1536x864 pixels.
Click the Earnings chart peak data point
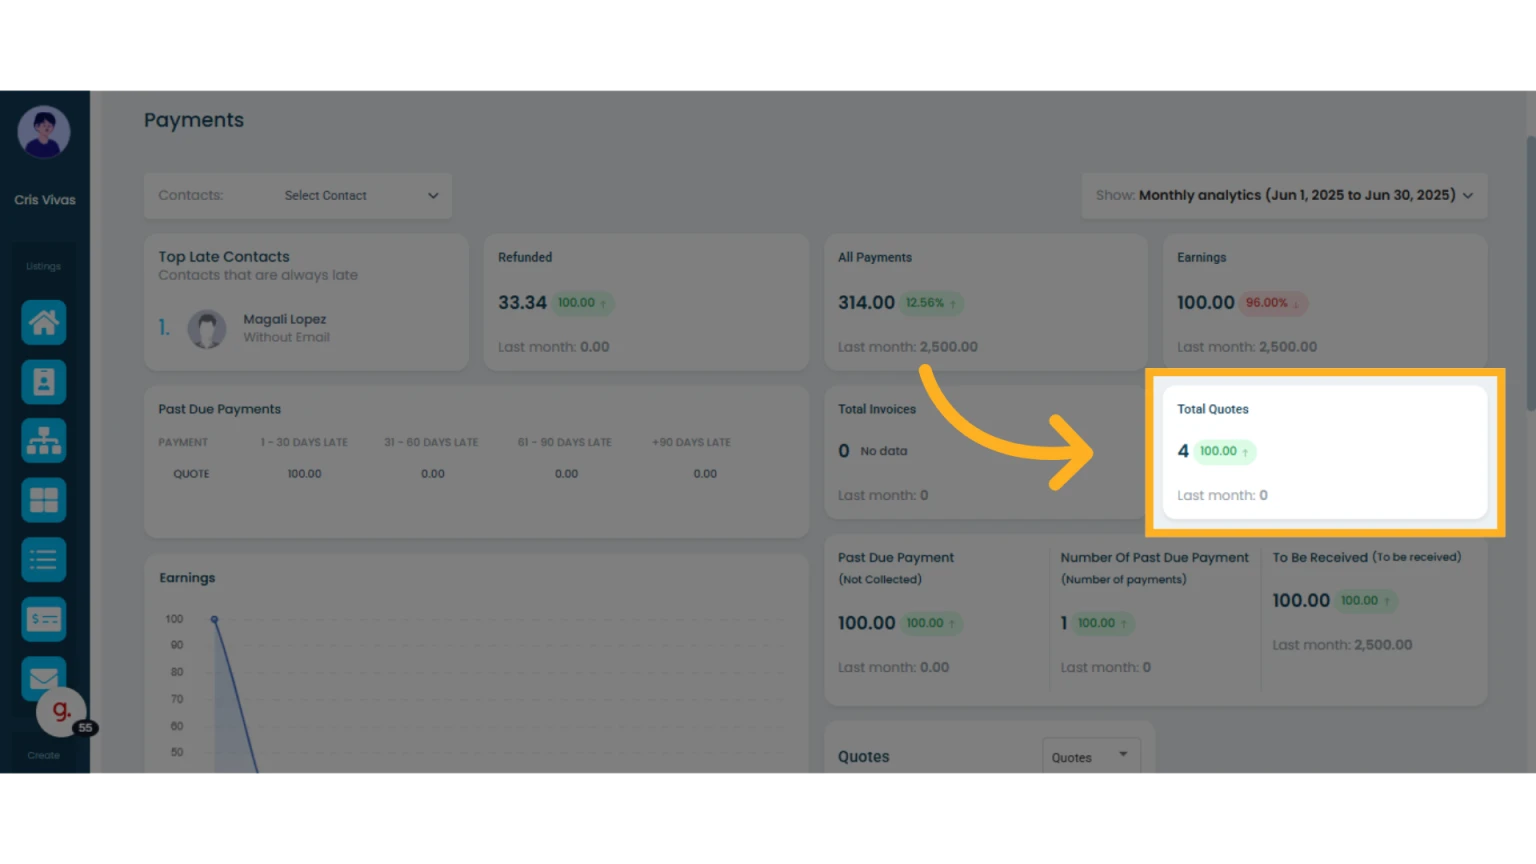pos(214,619)
